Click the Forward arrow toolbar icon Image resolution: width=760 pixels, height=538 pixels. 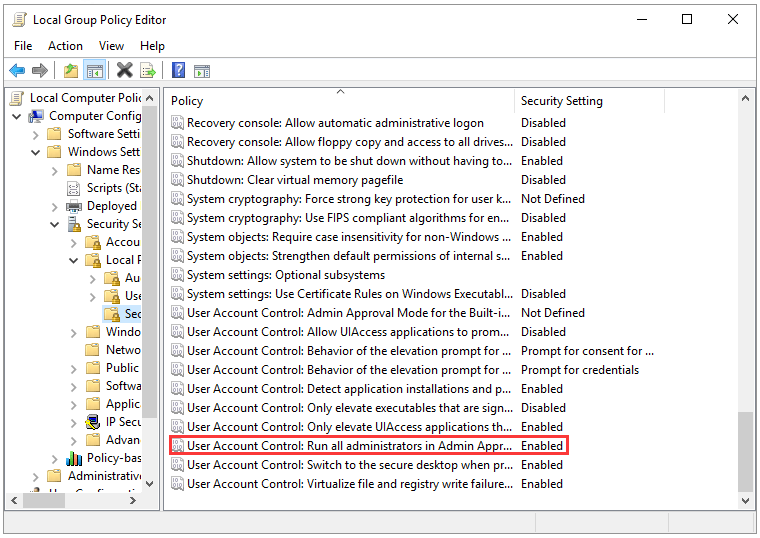[x=40, y=71]
